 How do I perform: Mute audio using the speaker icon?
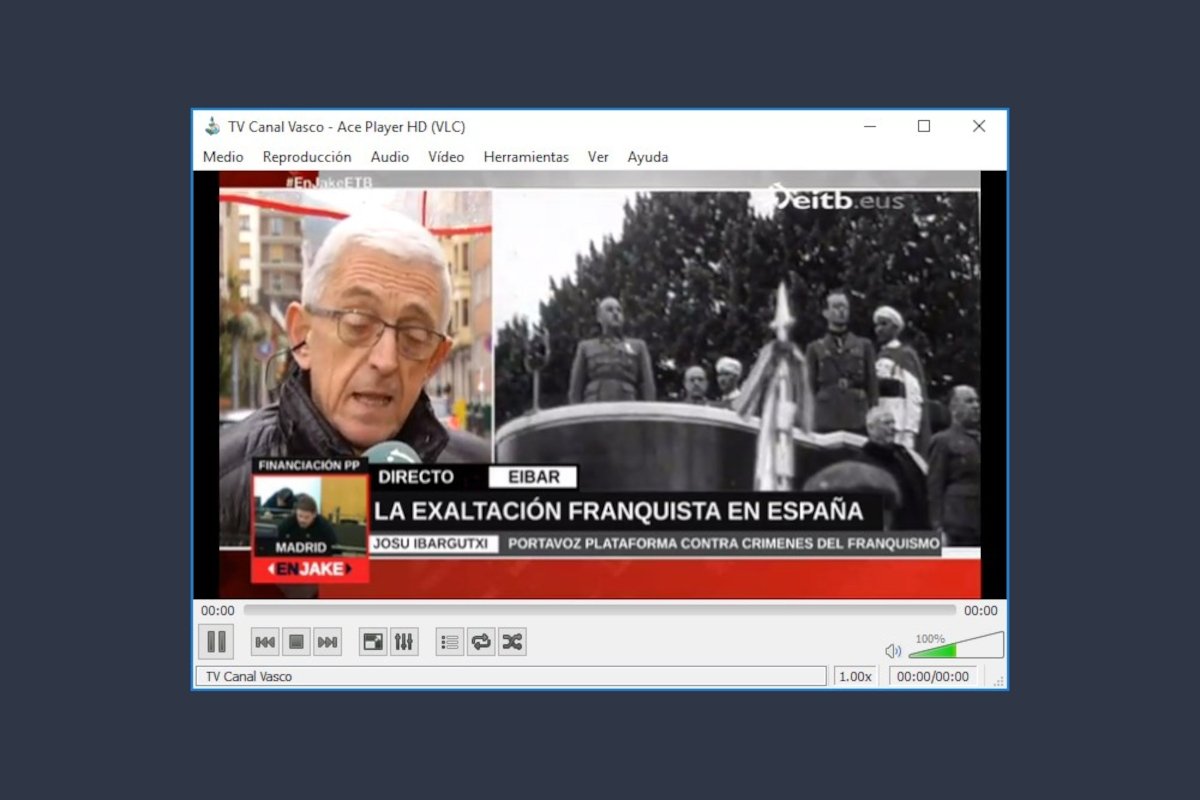tap(893, 651)
